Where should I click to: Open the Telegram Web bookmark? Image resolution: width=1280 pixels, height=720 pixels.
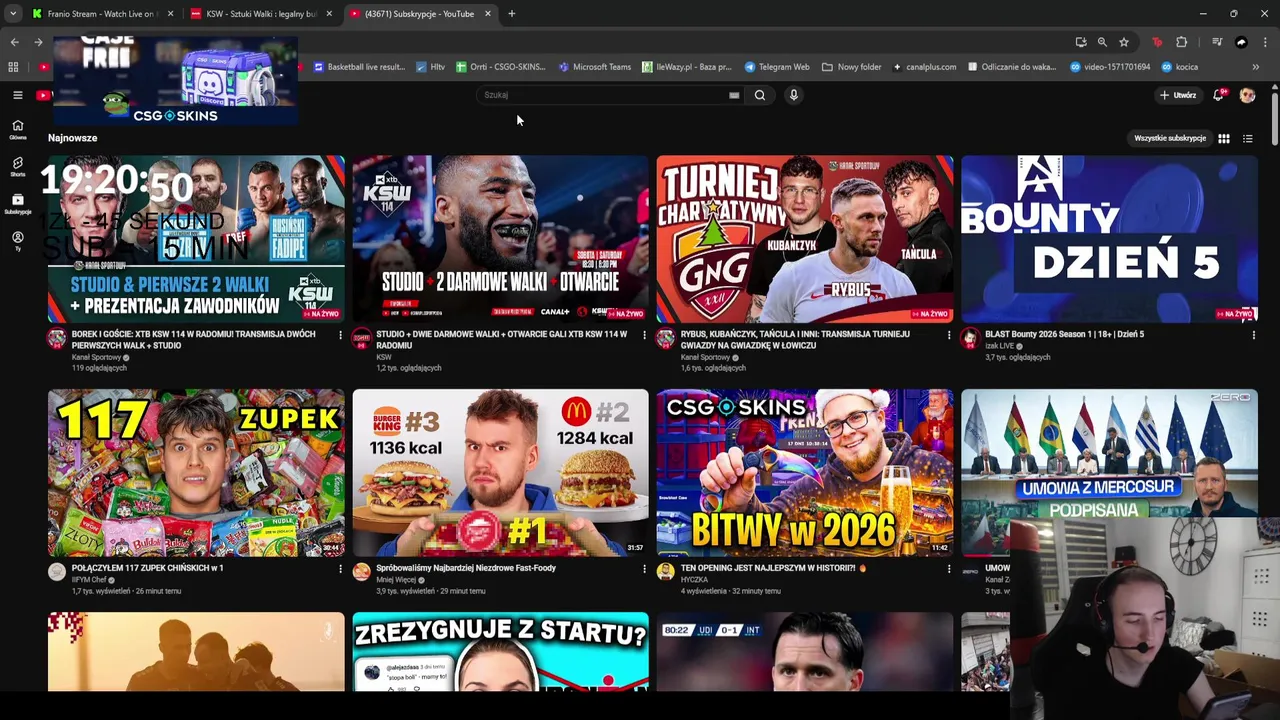pos(777,67)
